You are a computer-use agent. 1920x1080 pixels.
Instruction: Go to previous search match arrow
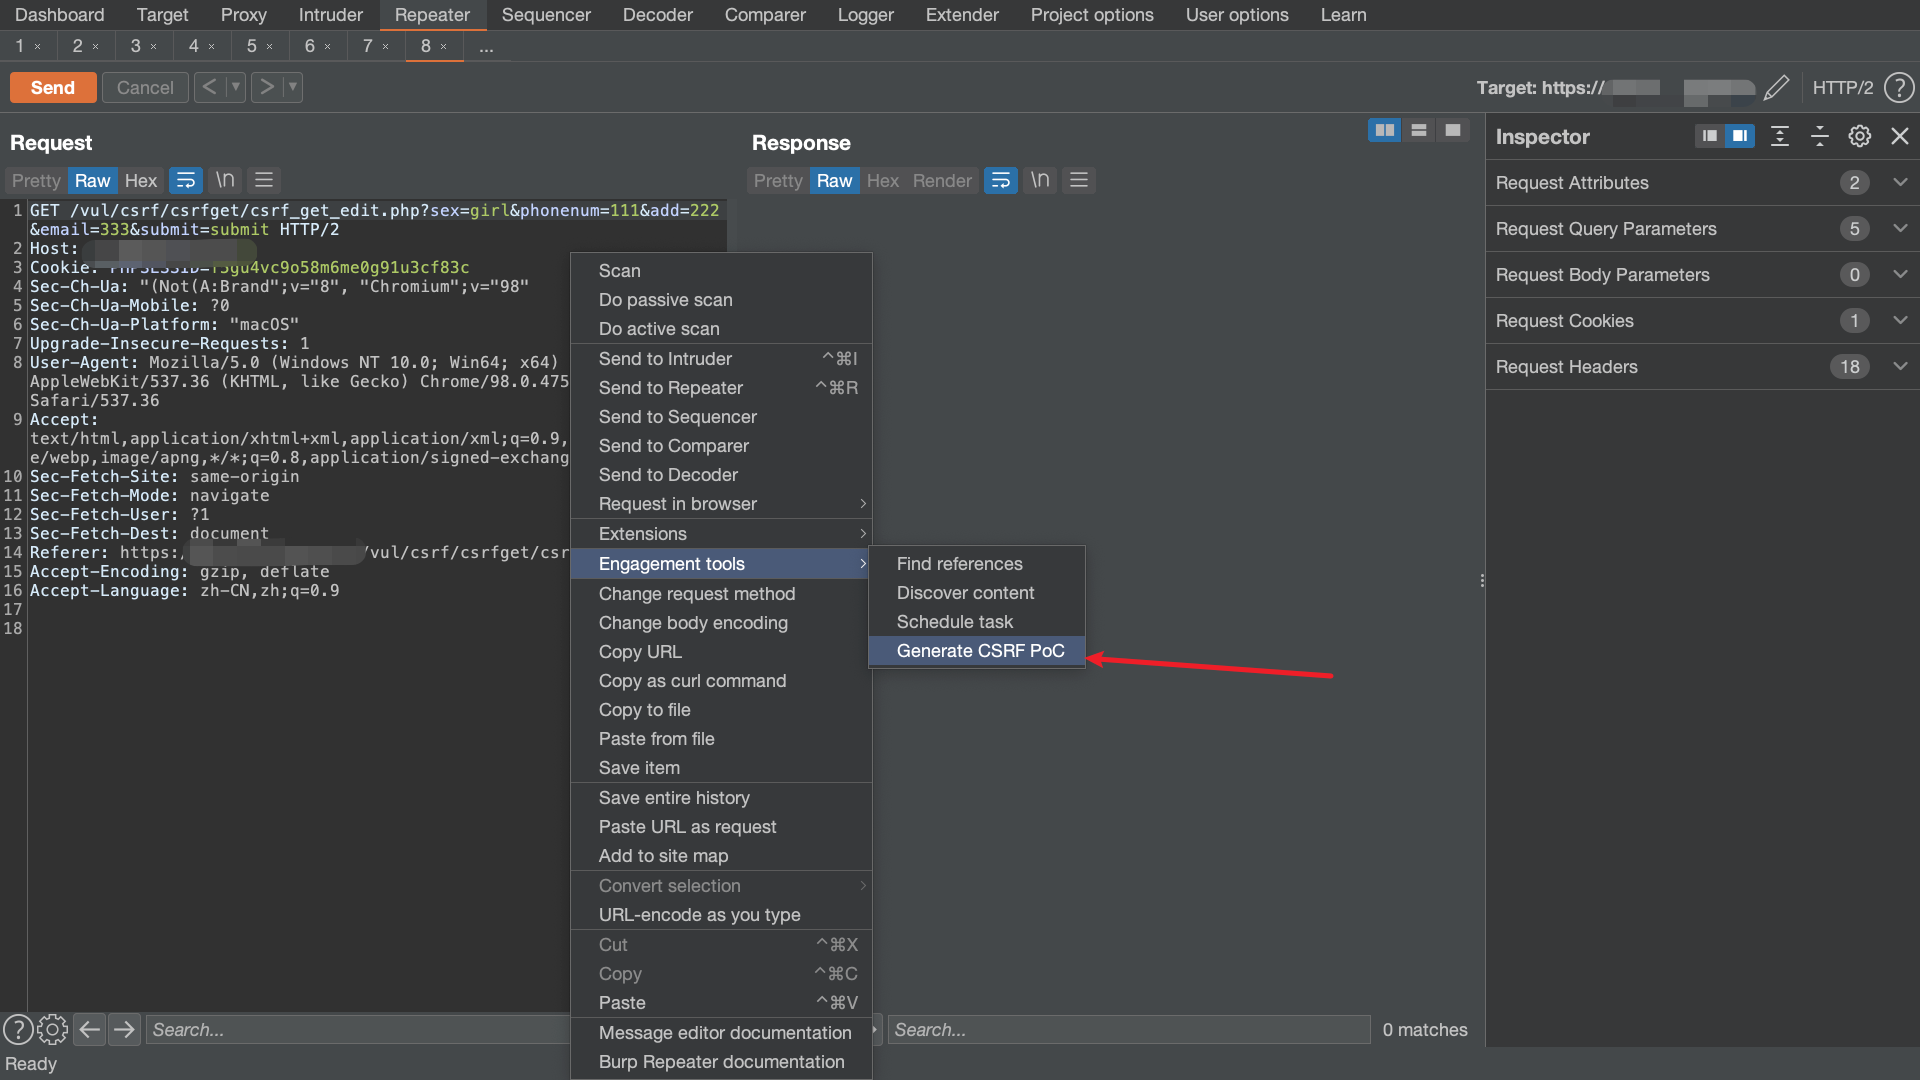click(90, 1029)
